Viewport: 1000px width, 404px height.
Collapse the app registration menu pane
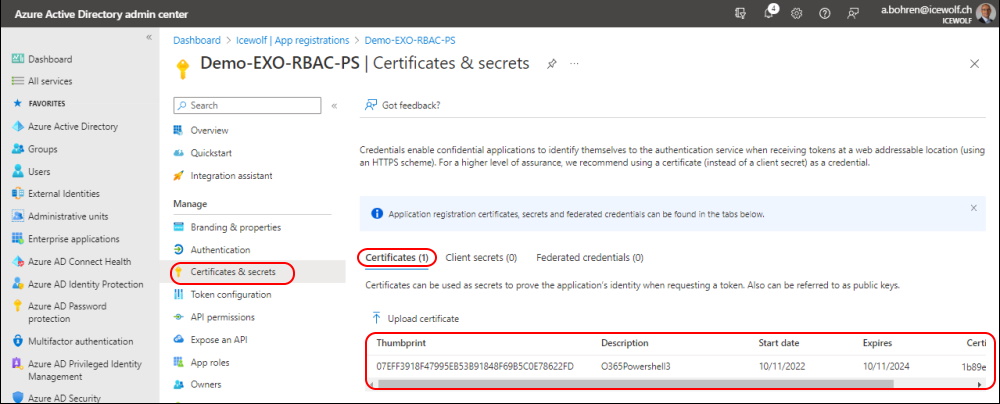click(x=334, y=106)
